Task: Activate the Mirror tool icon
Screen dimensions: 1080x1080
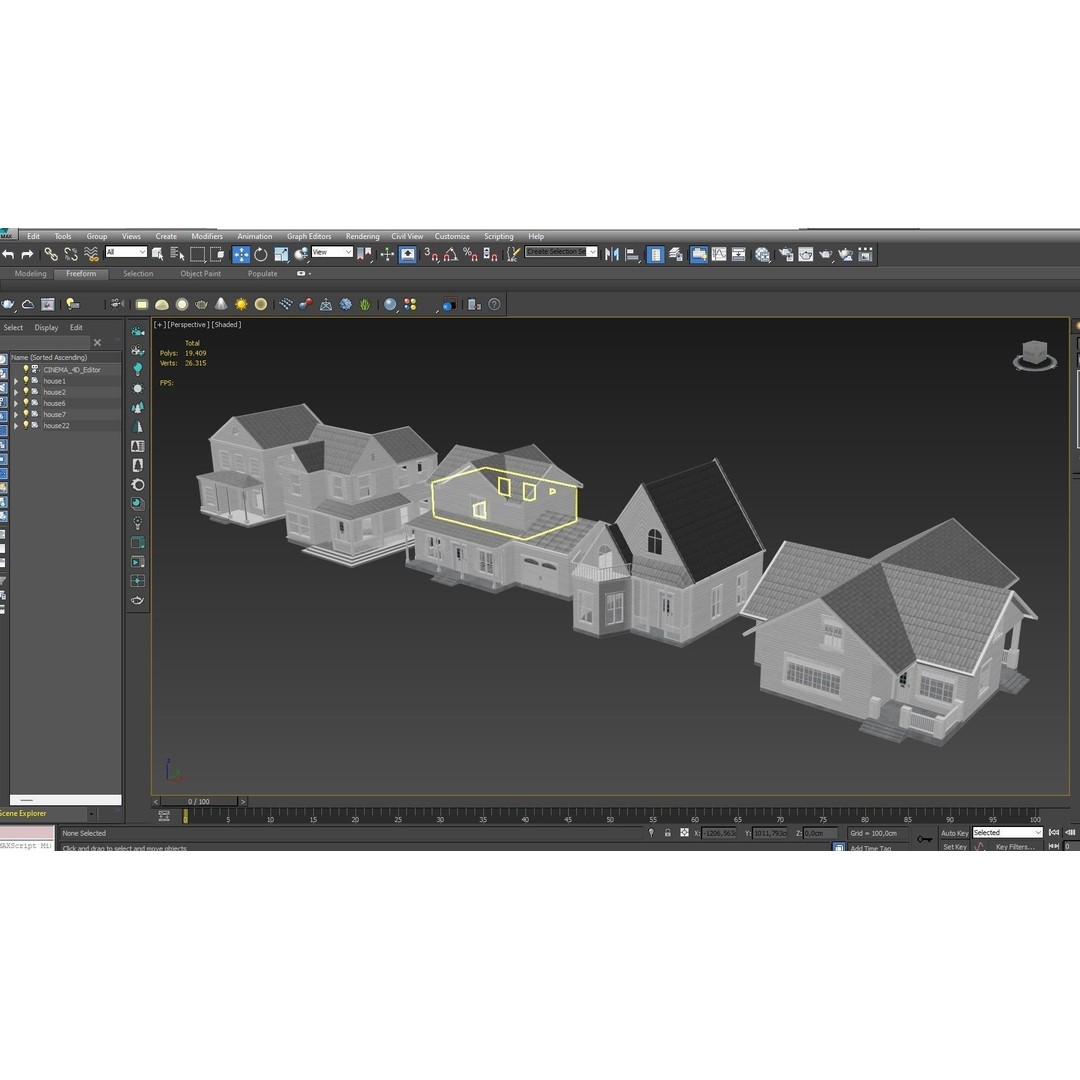Action: coord(613,253)
